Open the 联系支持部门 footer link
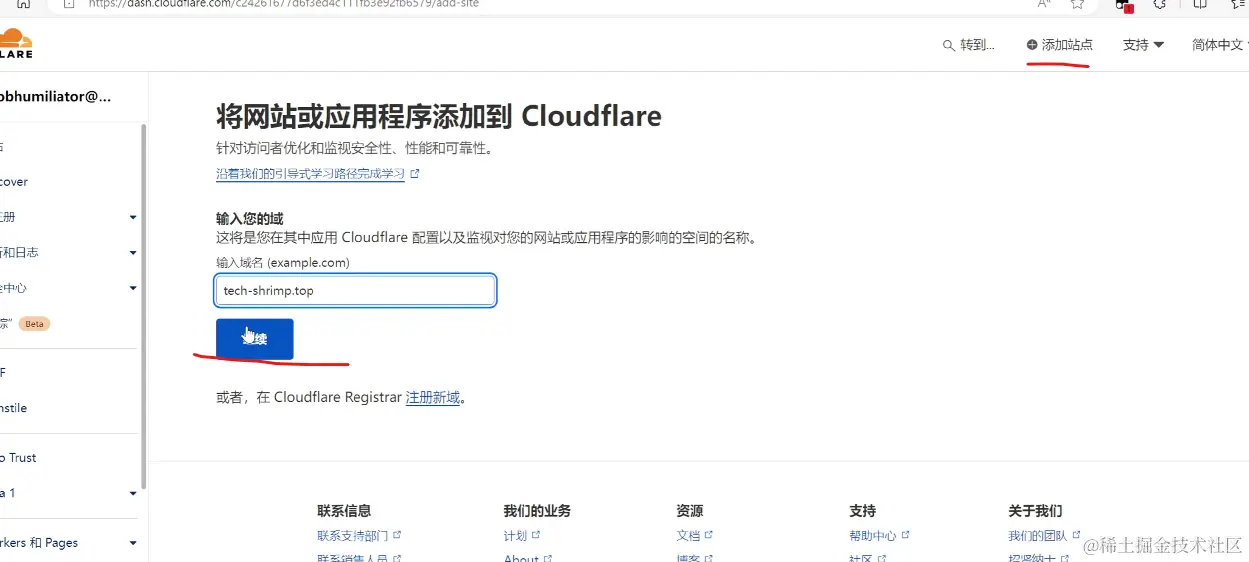The image size is (1249, 562). pos(354,536)
